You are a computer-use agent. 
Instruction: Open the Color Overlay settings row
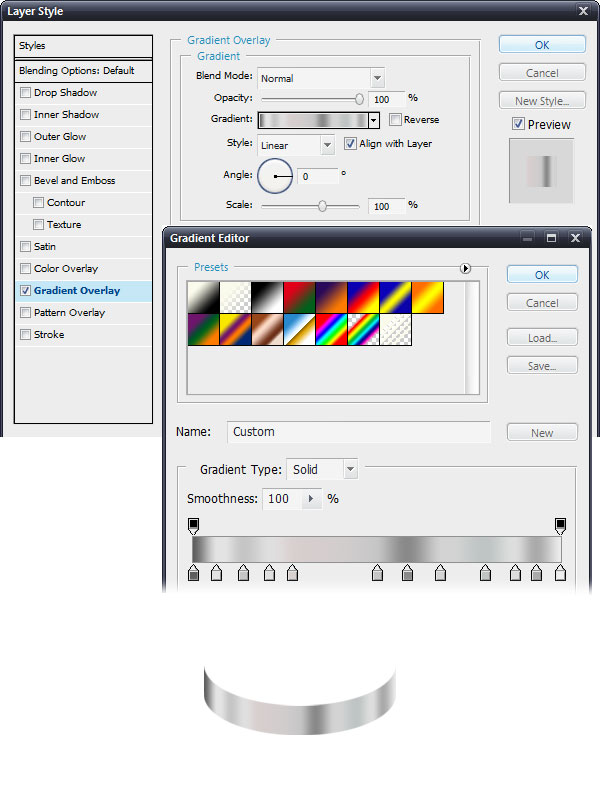click(83, 268)
